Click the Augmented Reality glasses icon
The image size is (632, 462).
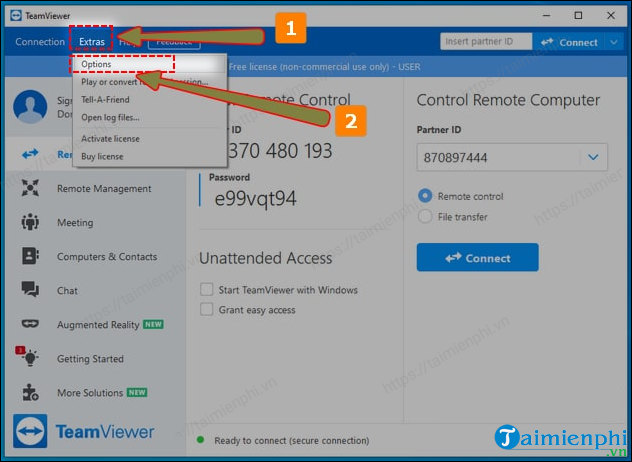point(30,324)
